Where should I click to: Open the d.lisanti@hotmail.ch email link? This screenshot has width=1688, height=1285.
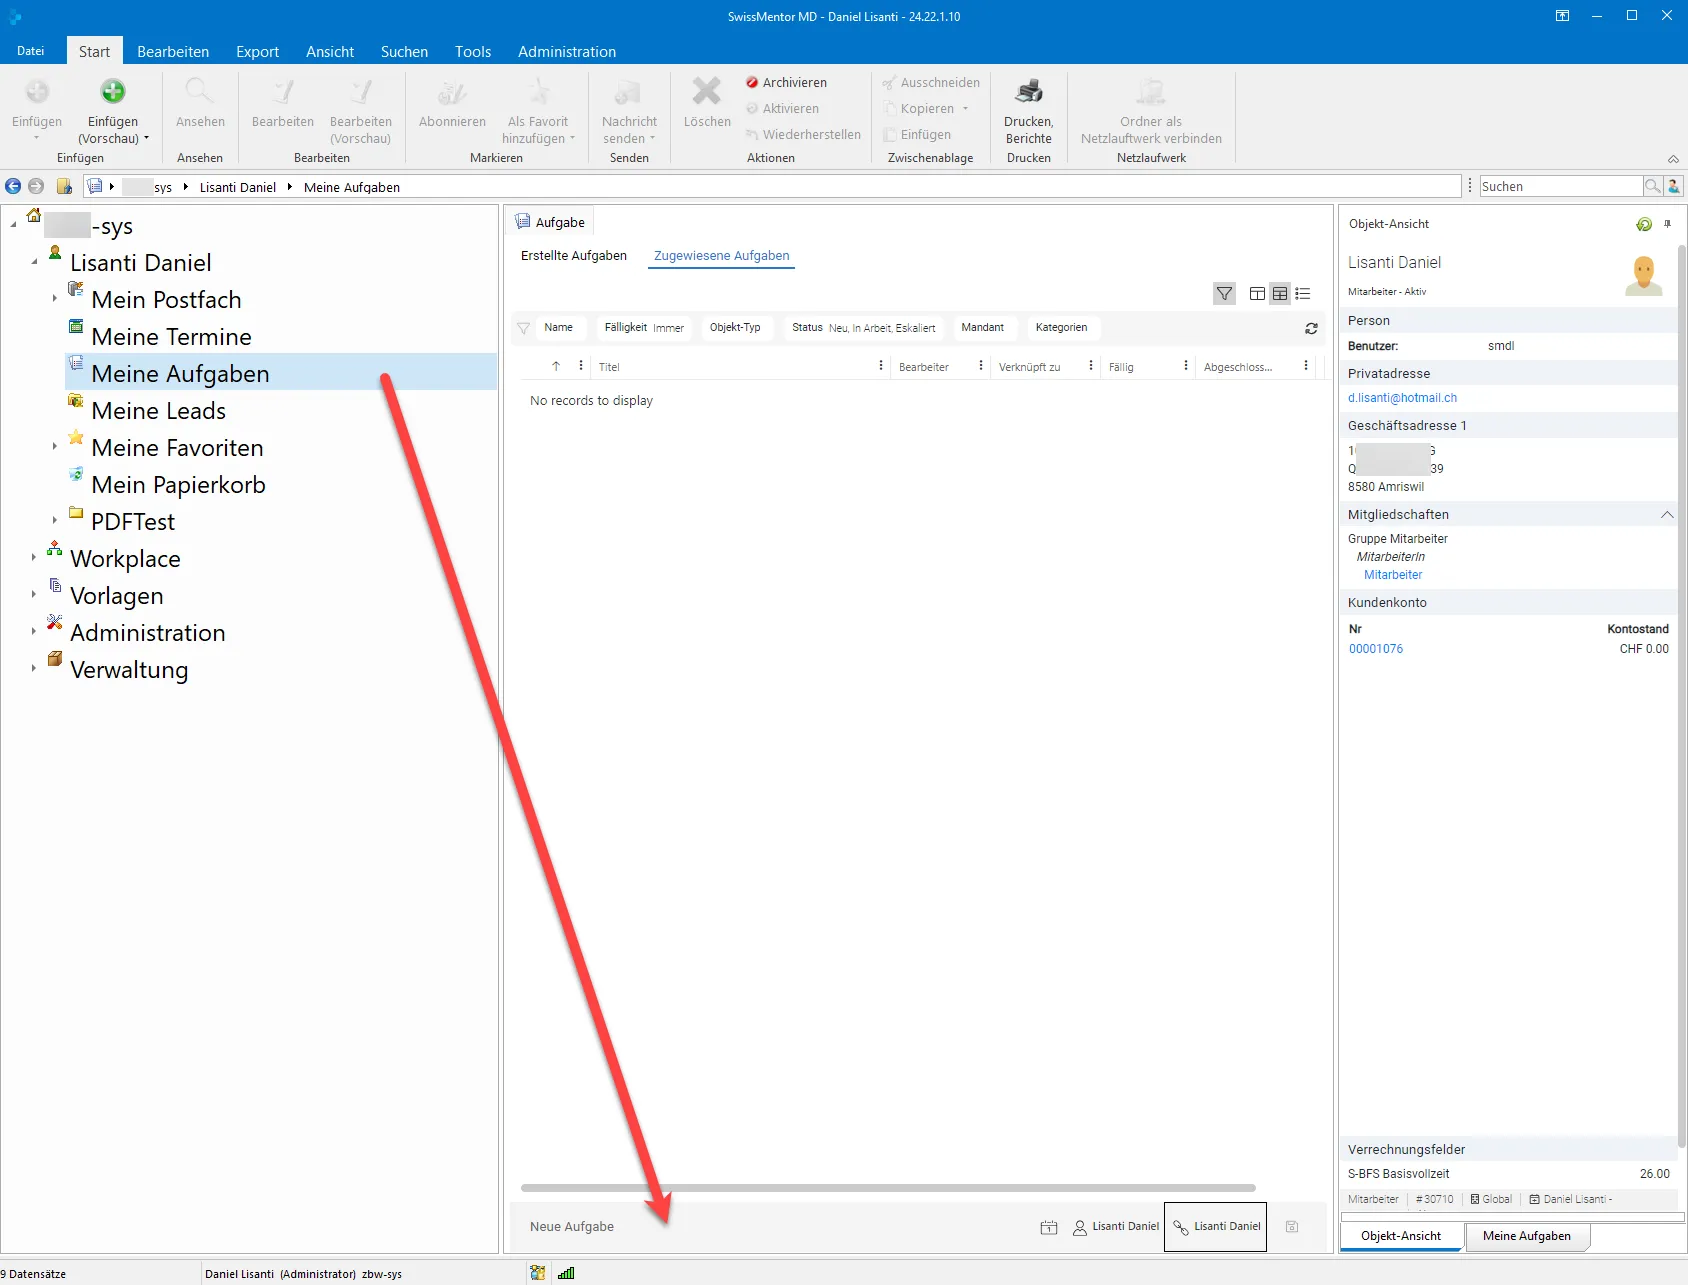(1402, 398)
